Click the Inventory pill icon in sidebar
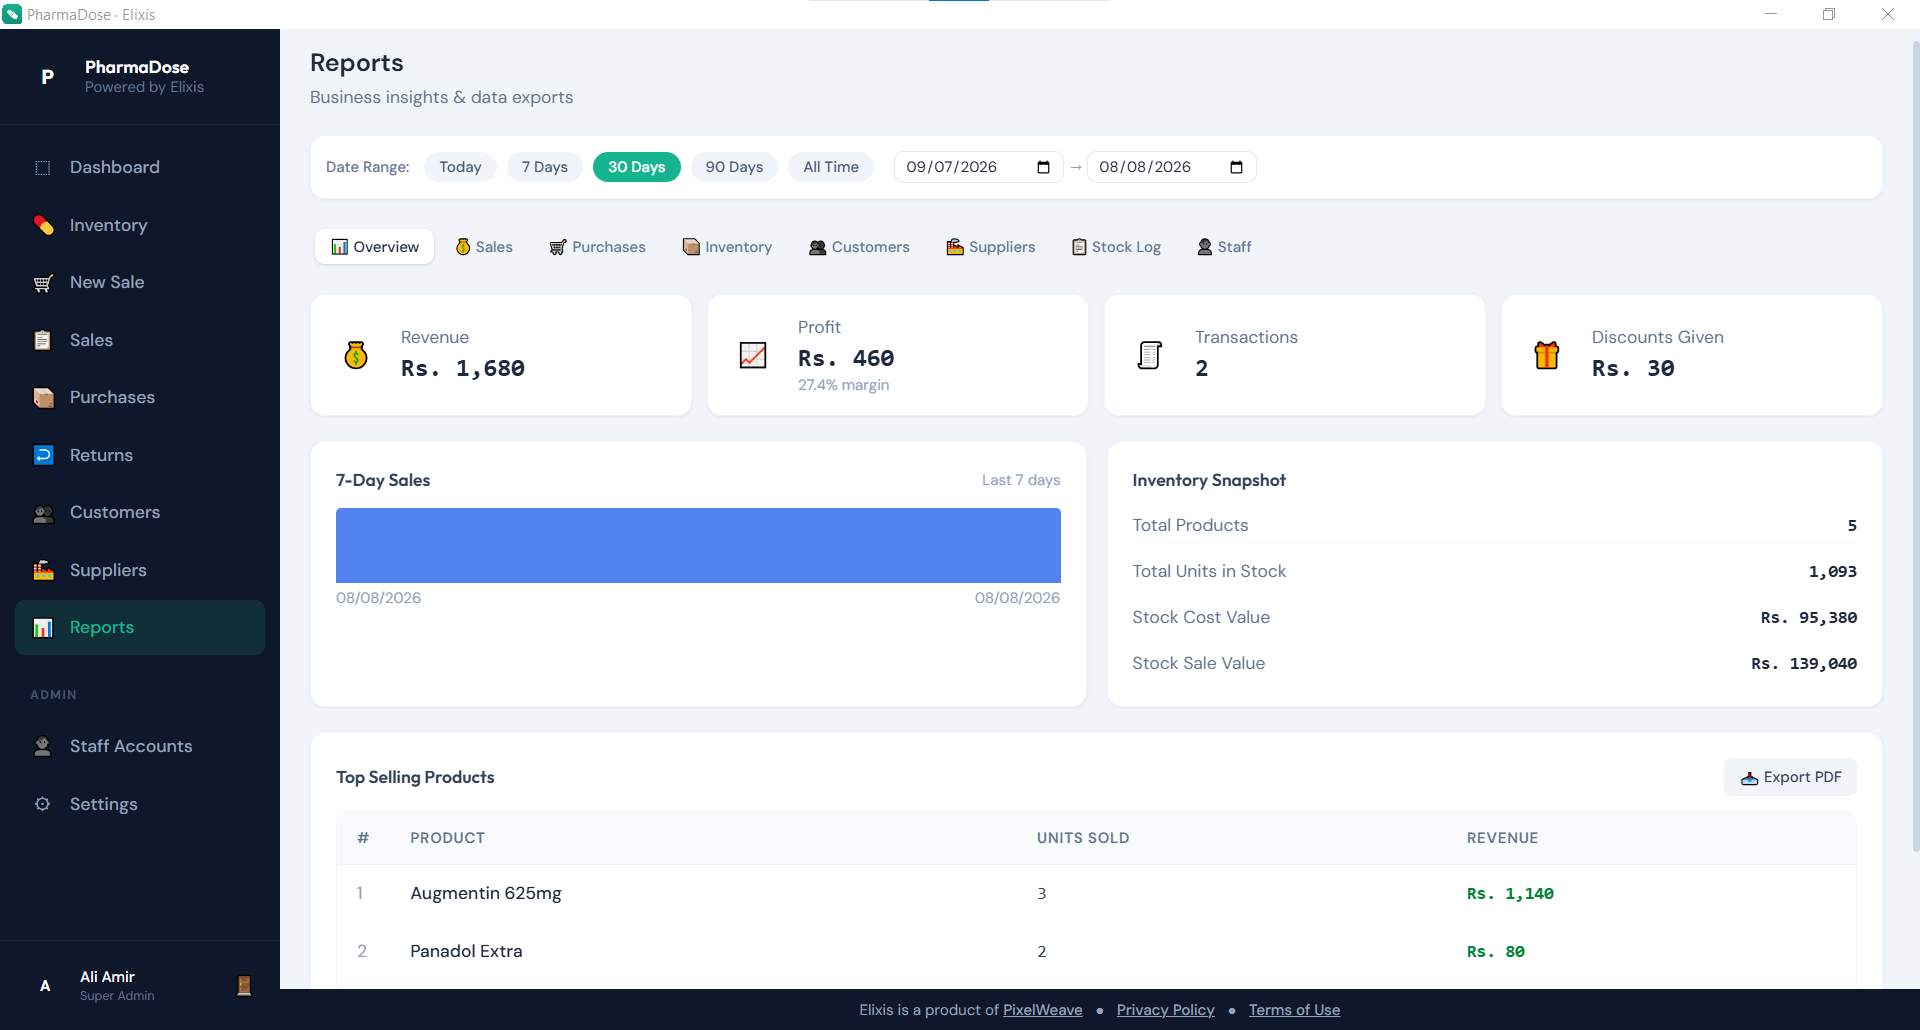 click(x=43, y=225)
